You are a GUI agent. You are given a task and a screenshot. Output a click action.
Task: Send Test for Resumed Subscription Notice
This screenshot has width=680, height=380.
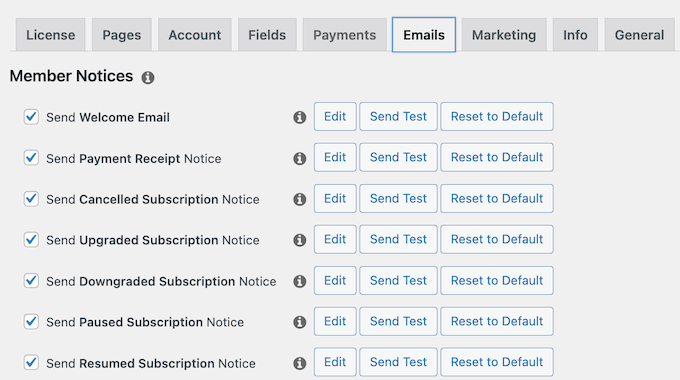tap(398, 362)
